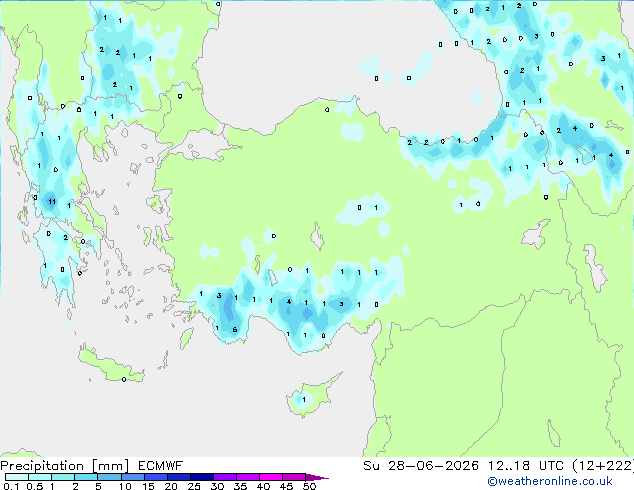This screenshot has height=490, width=634.
Task: Click legend label '35'
Action: pyautogui.click(x=240, y=486)
